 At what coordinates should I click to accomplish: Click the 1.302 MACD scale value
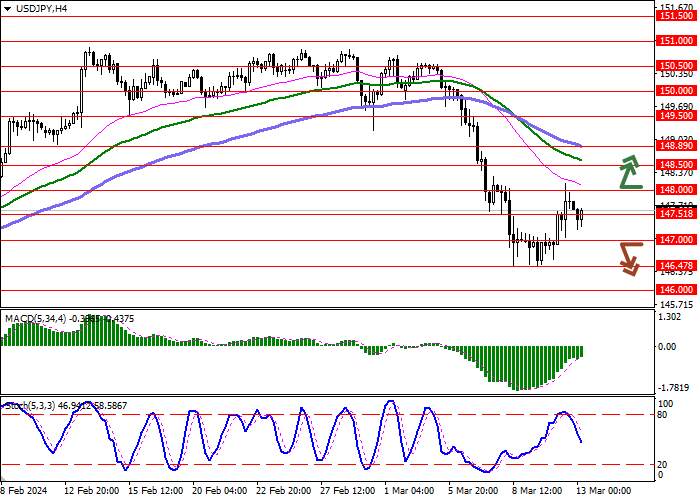671,317
